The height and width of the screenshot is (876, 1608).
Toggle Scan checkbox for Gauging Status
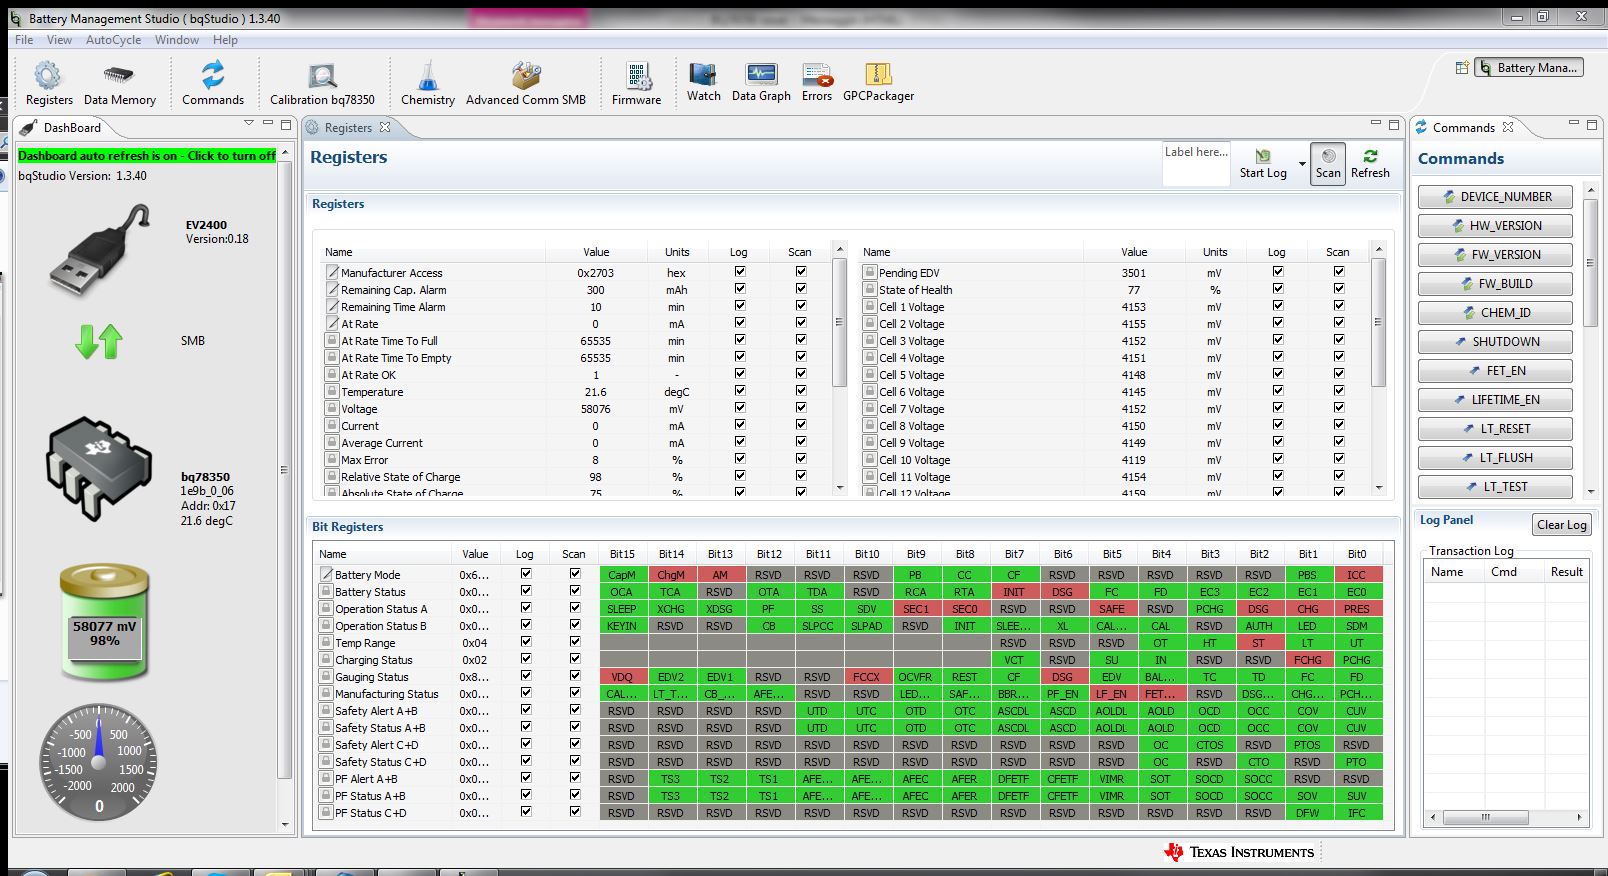575,676
